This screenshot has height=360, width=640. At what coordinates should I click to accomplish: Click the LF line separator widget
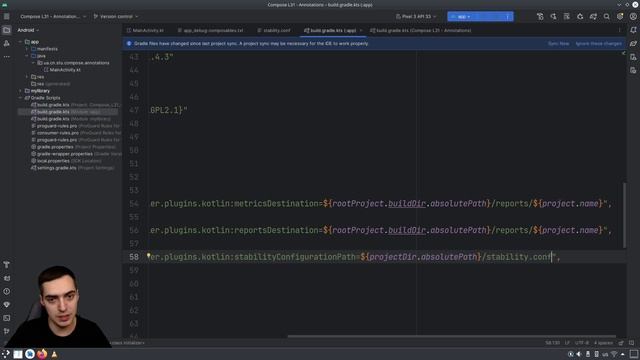point(567,343)
